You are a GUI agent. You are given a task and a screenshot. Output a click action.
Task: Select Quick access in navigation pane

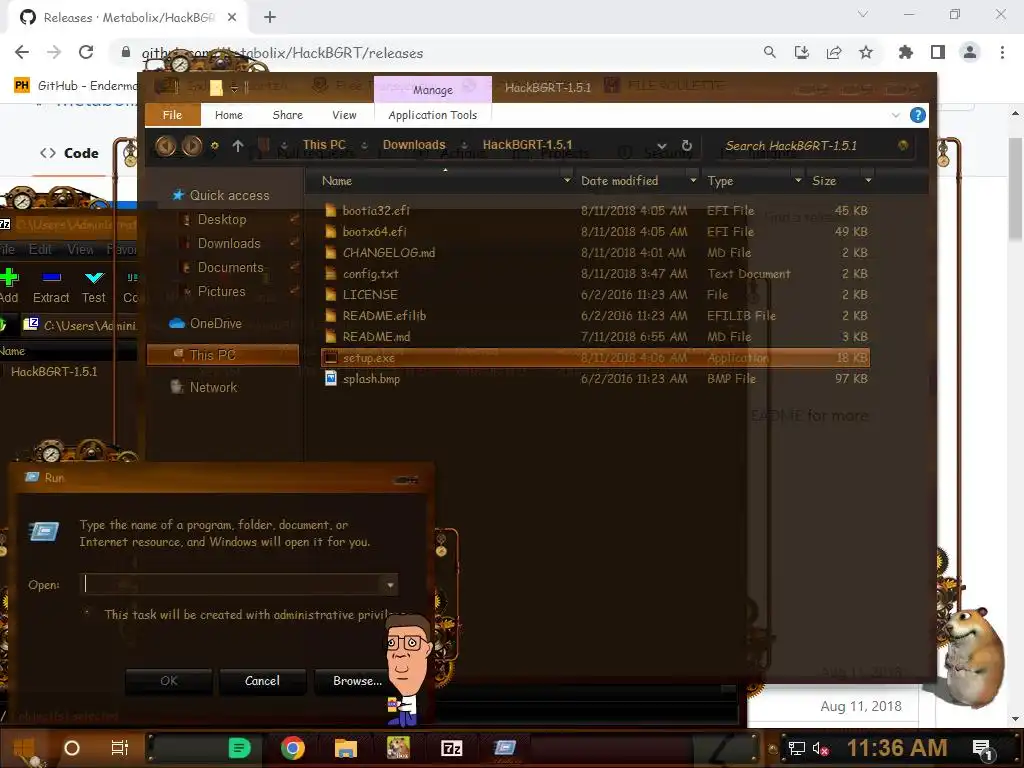click(x=221, y=195)
